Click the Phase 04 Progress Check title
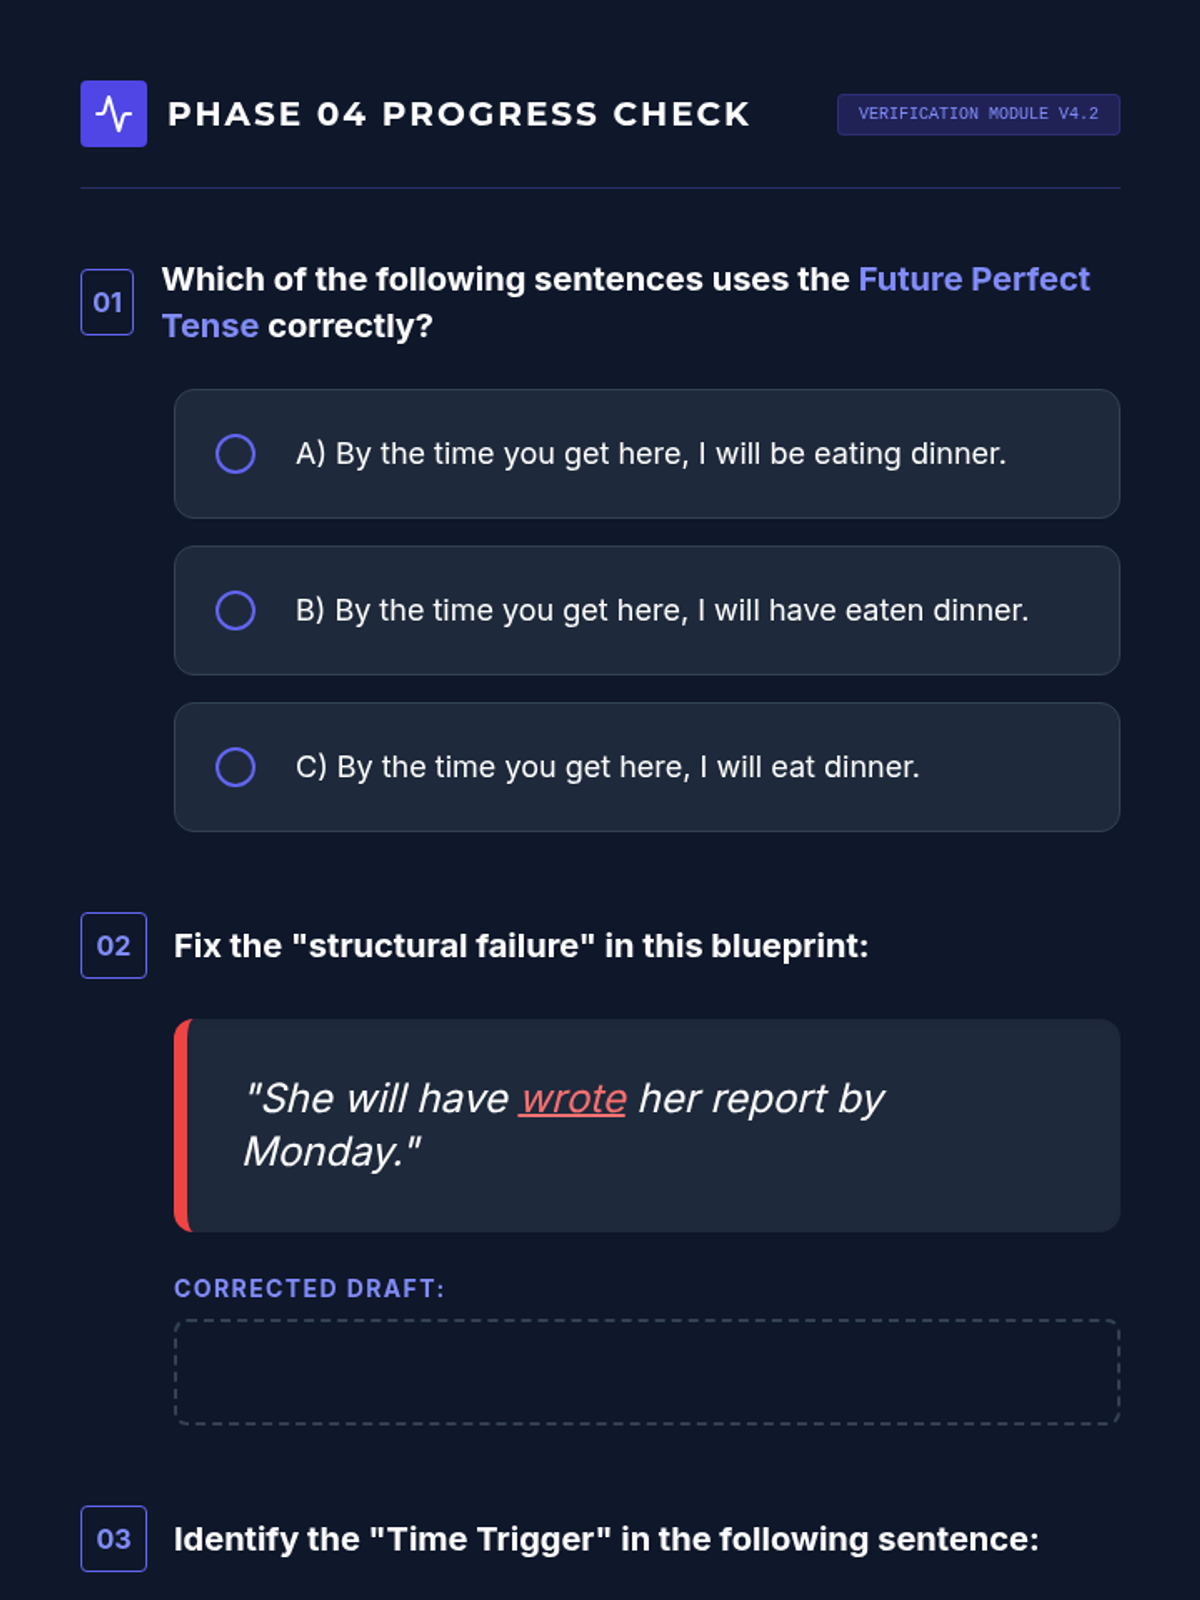Screen dimensions: 1200x1600 (458, 114)
